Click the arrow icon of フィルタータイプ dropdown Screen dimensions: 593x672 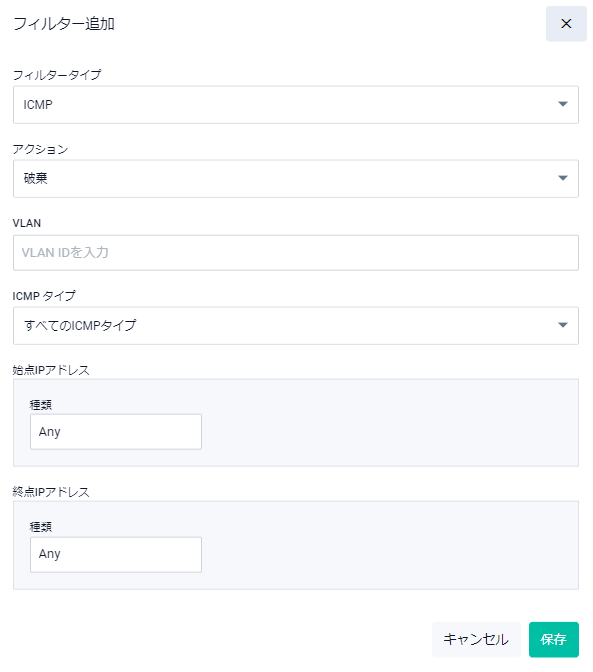click(x=563, y=104)
